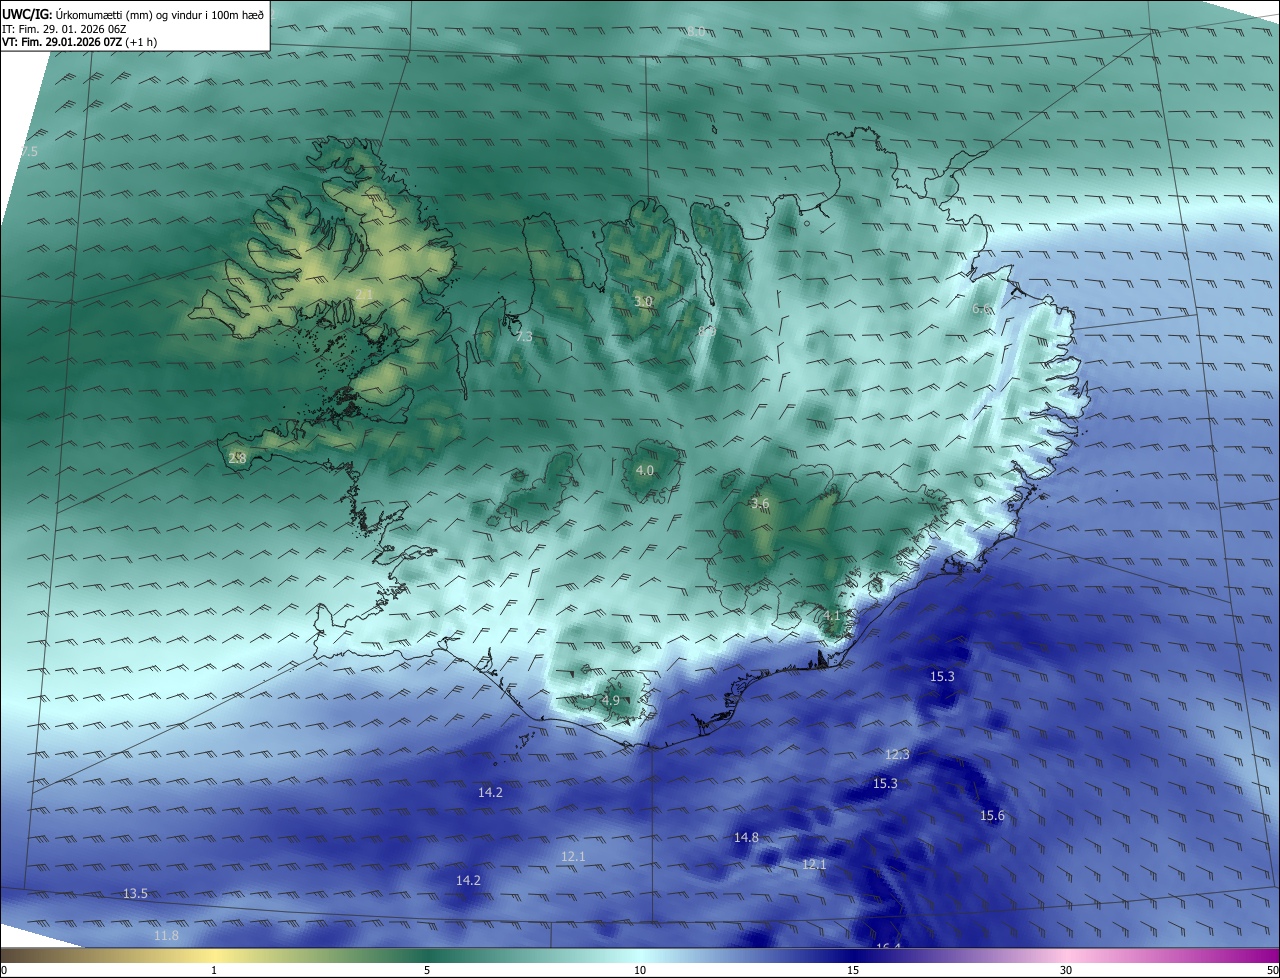1280x978 pixels.
Task: Click the 12.3 value off the coast
Action: pos(897,754)
